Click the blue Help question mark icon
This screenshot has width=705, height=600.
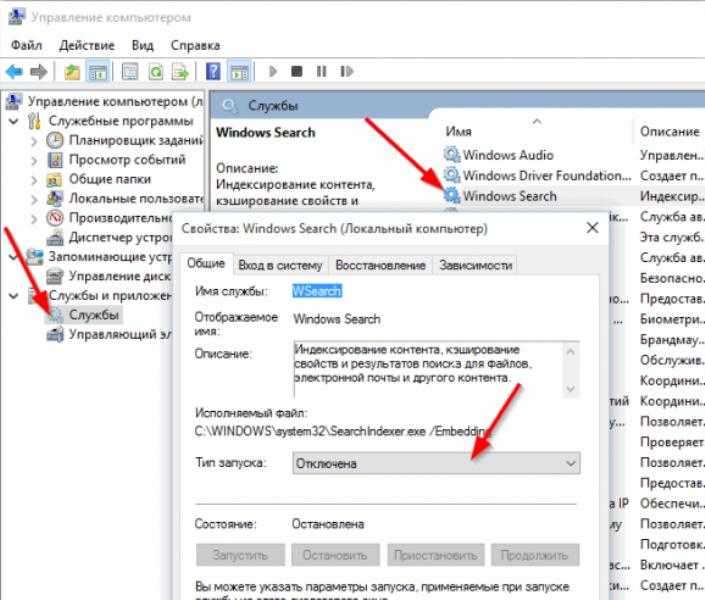213,72
